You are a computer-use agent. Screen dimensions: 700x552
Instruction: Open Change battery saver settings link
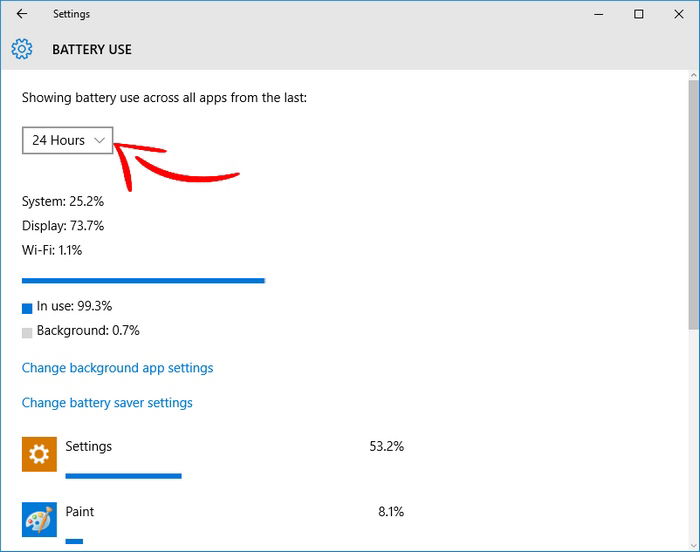tap(107, 403)
